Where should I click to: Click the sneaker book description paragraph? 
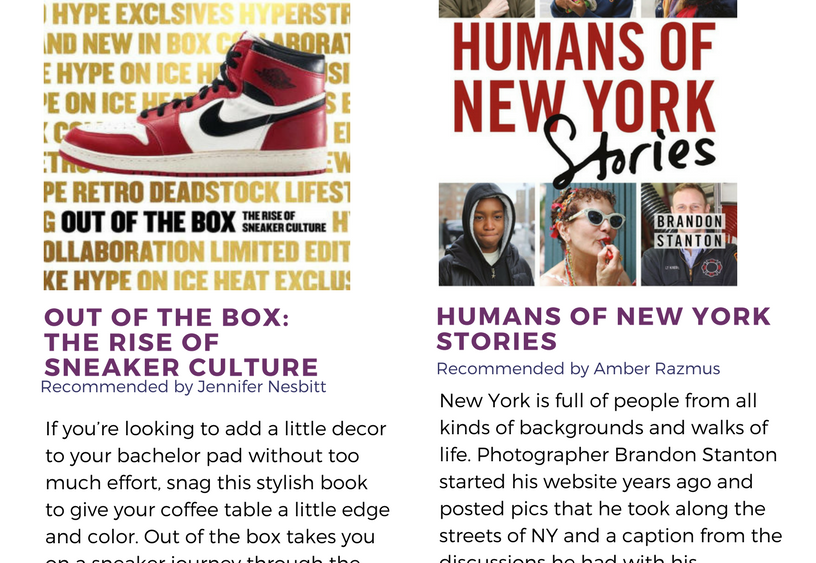point(217,490)
